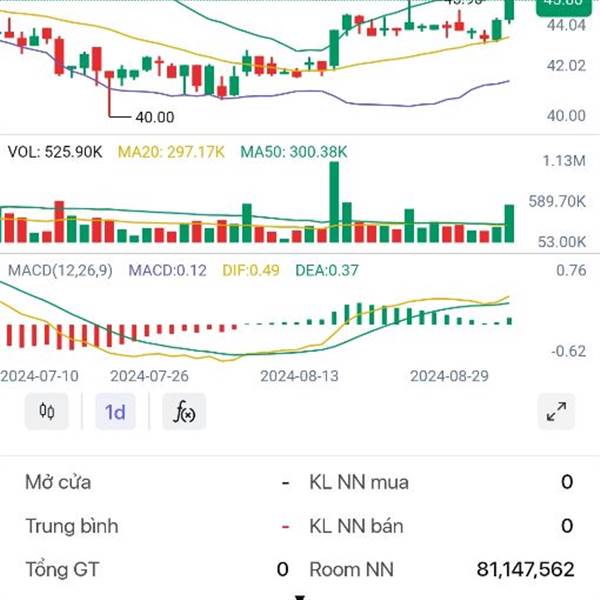Click the Room NN label

click(351, 569)
